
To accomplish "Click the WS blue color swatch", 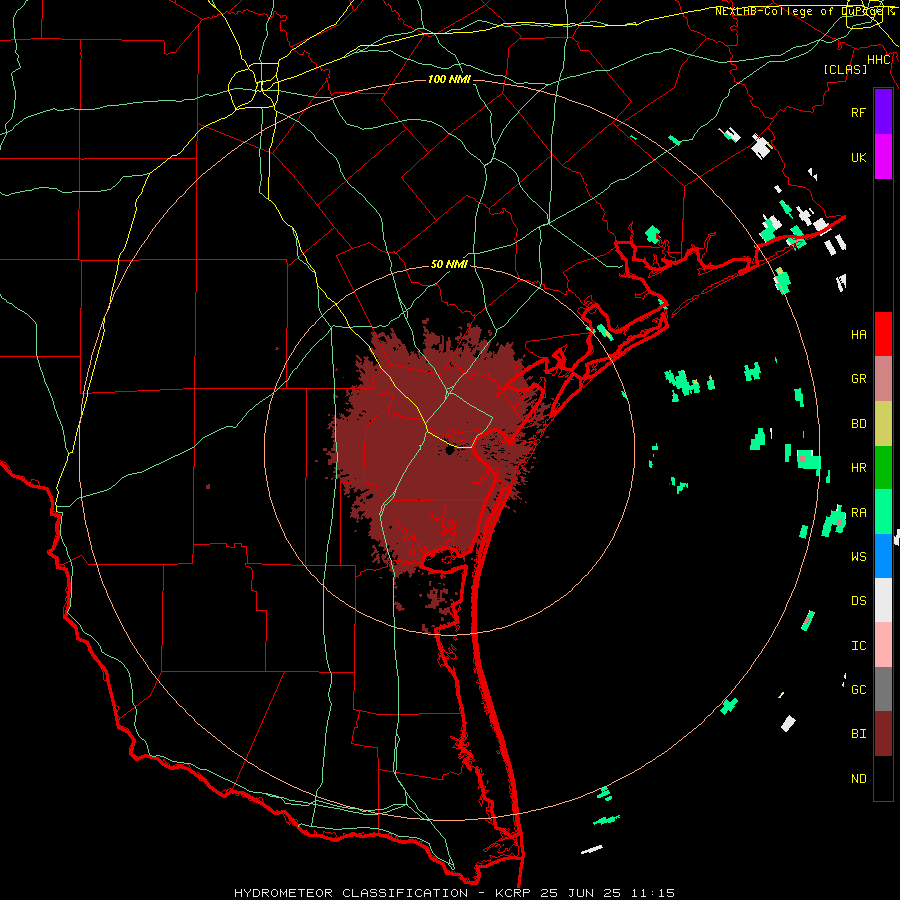I will coord(883,556).
